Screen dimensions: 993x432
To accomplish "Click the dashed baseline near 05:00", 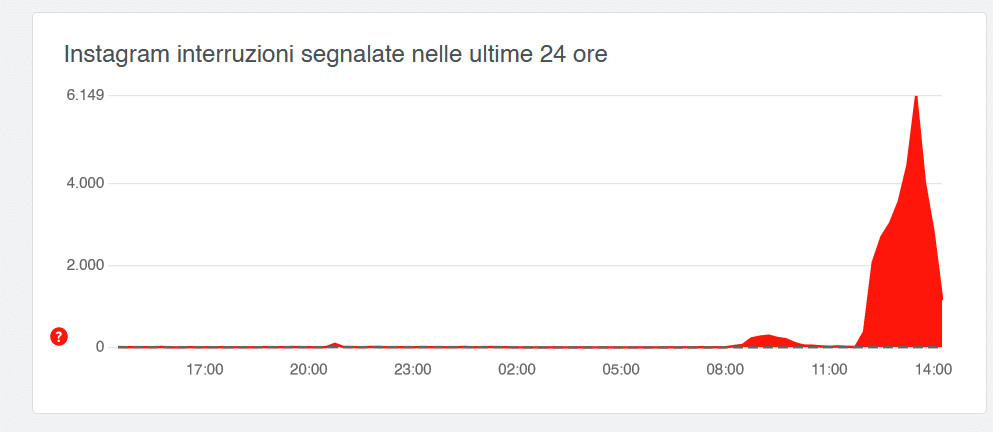I will pyautogui.click(x=621, y=347).
